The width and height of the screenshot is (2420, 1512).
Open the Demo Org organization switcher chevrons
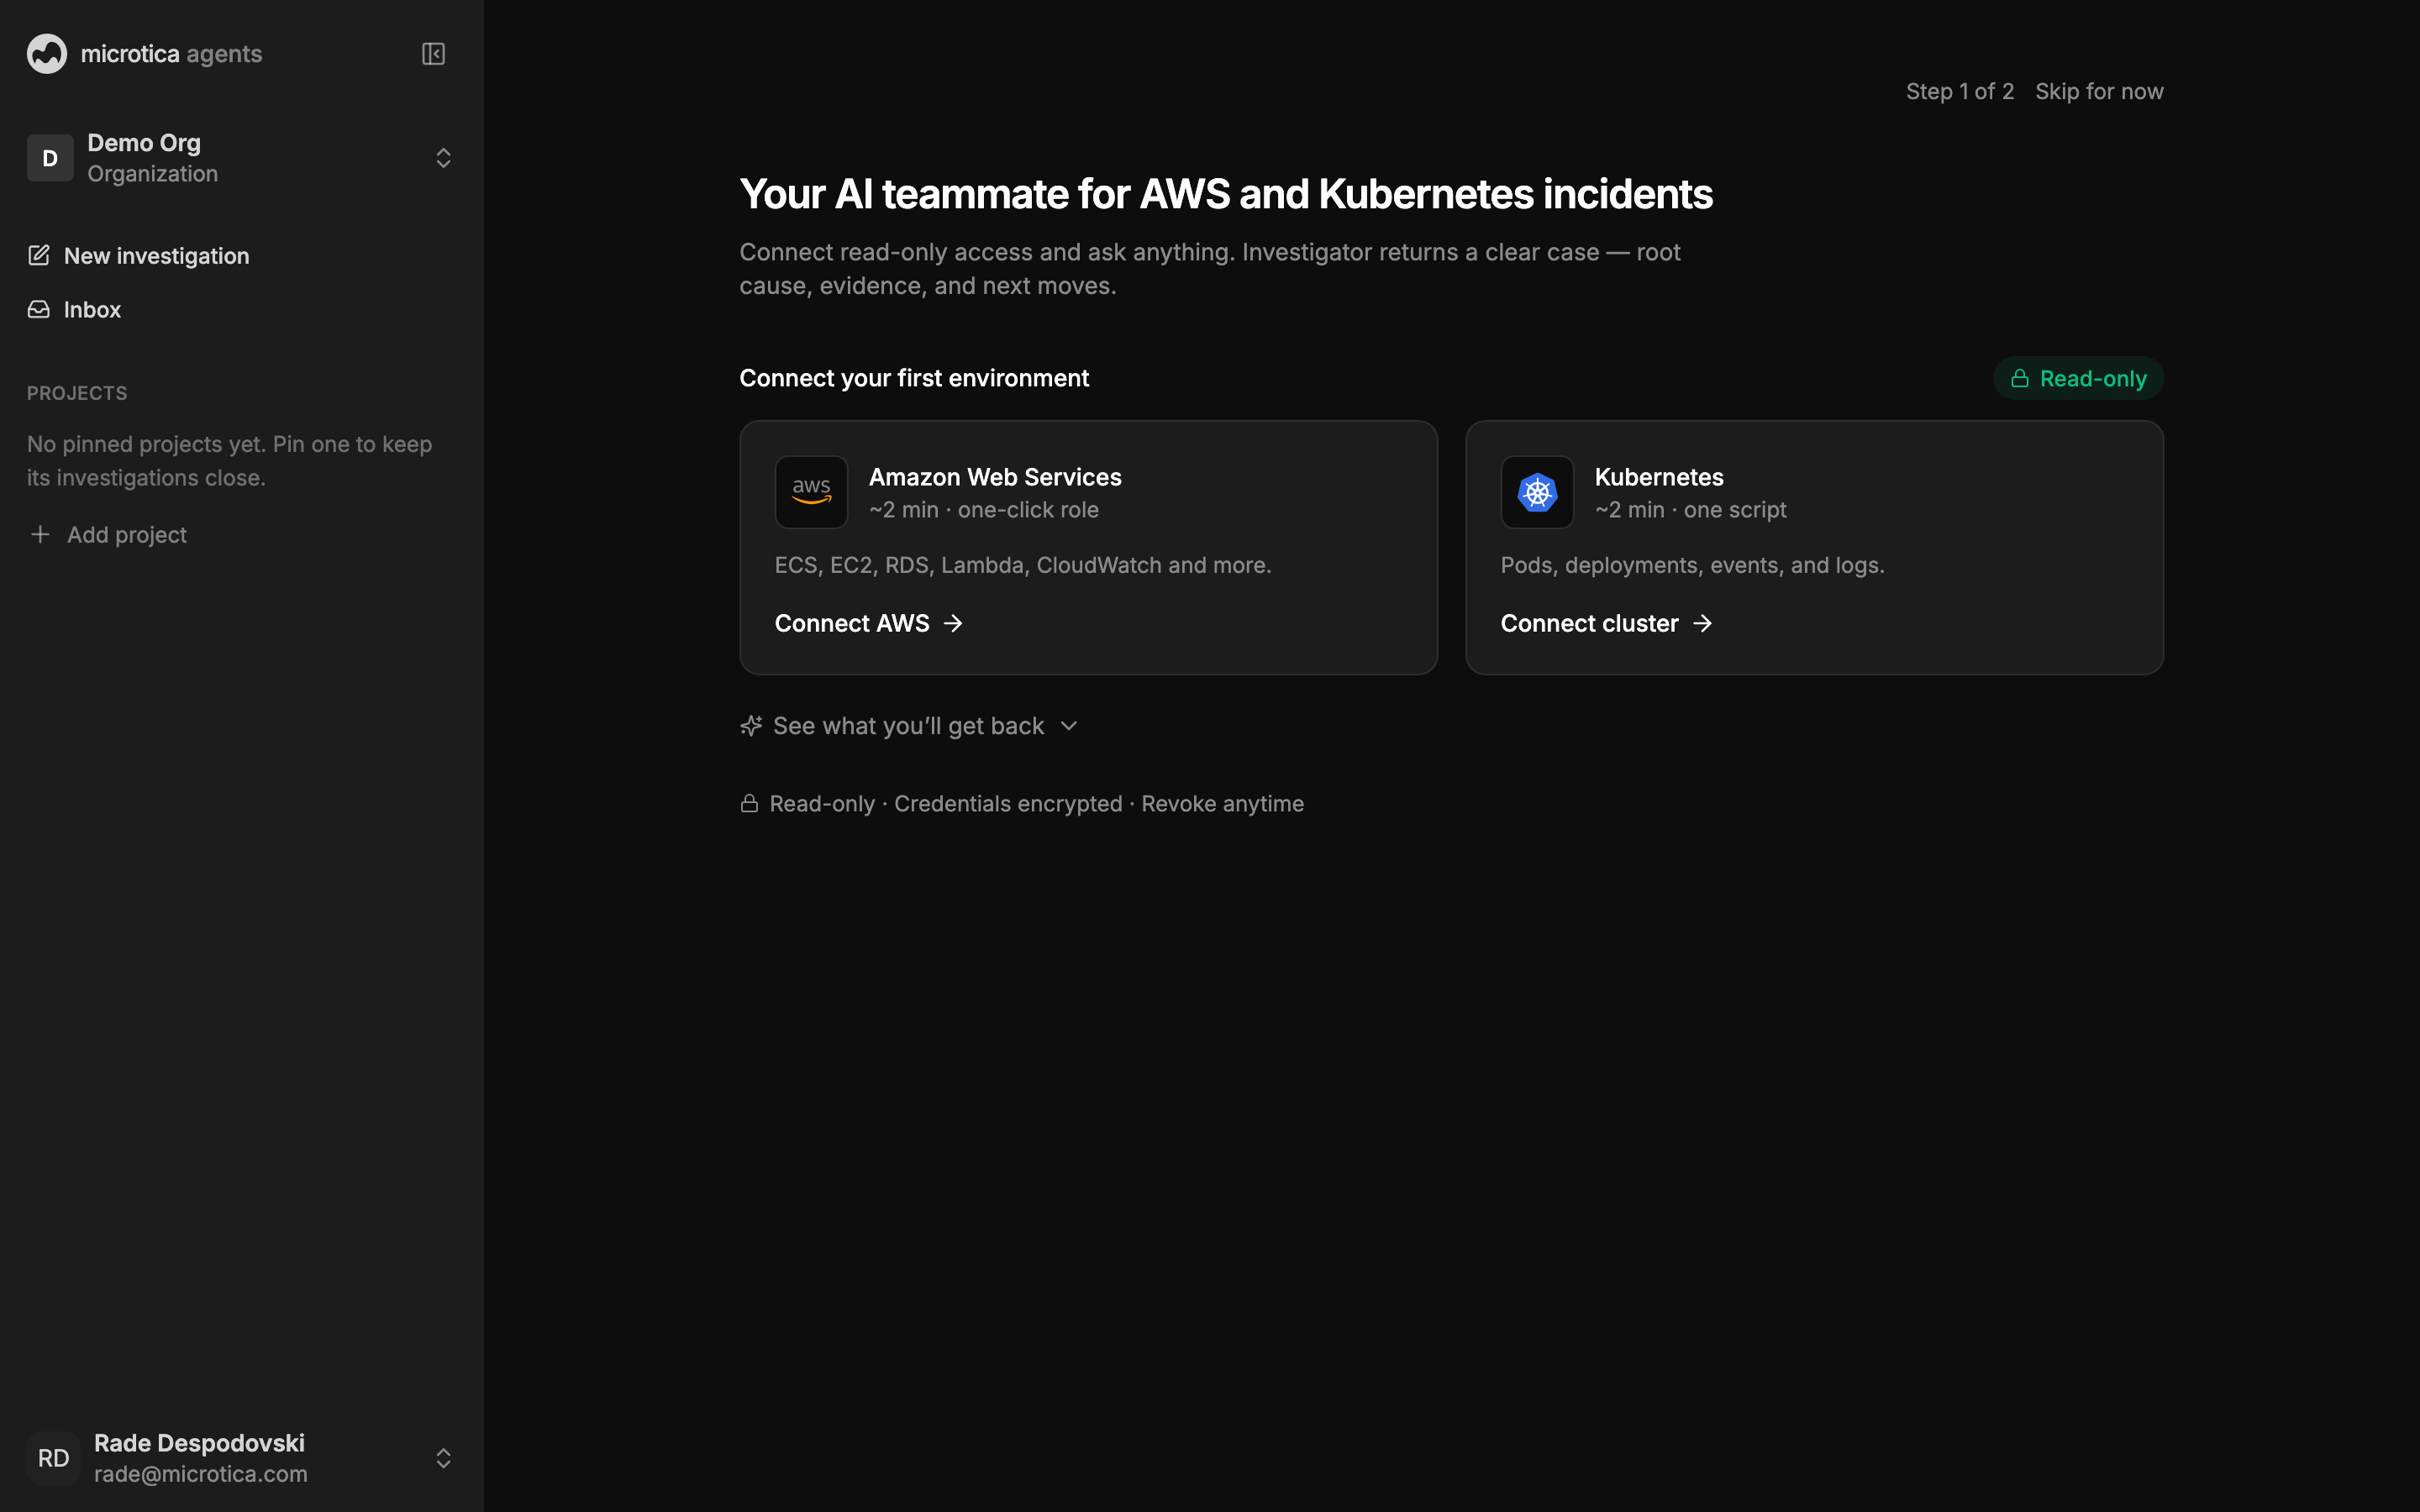(x=443, y=158)
